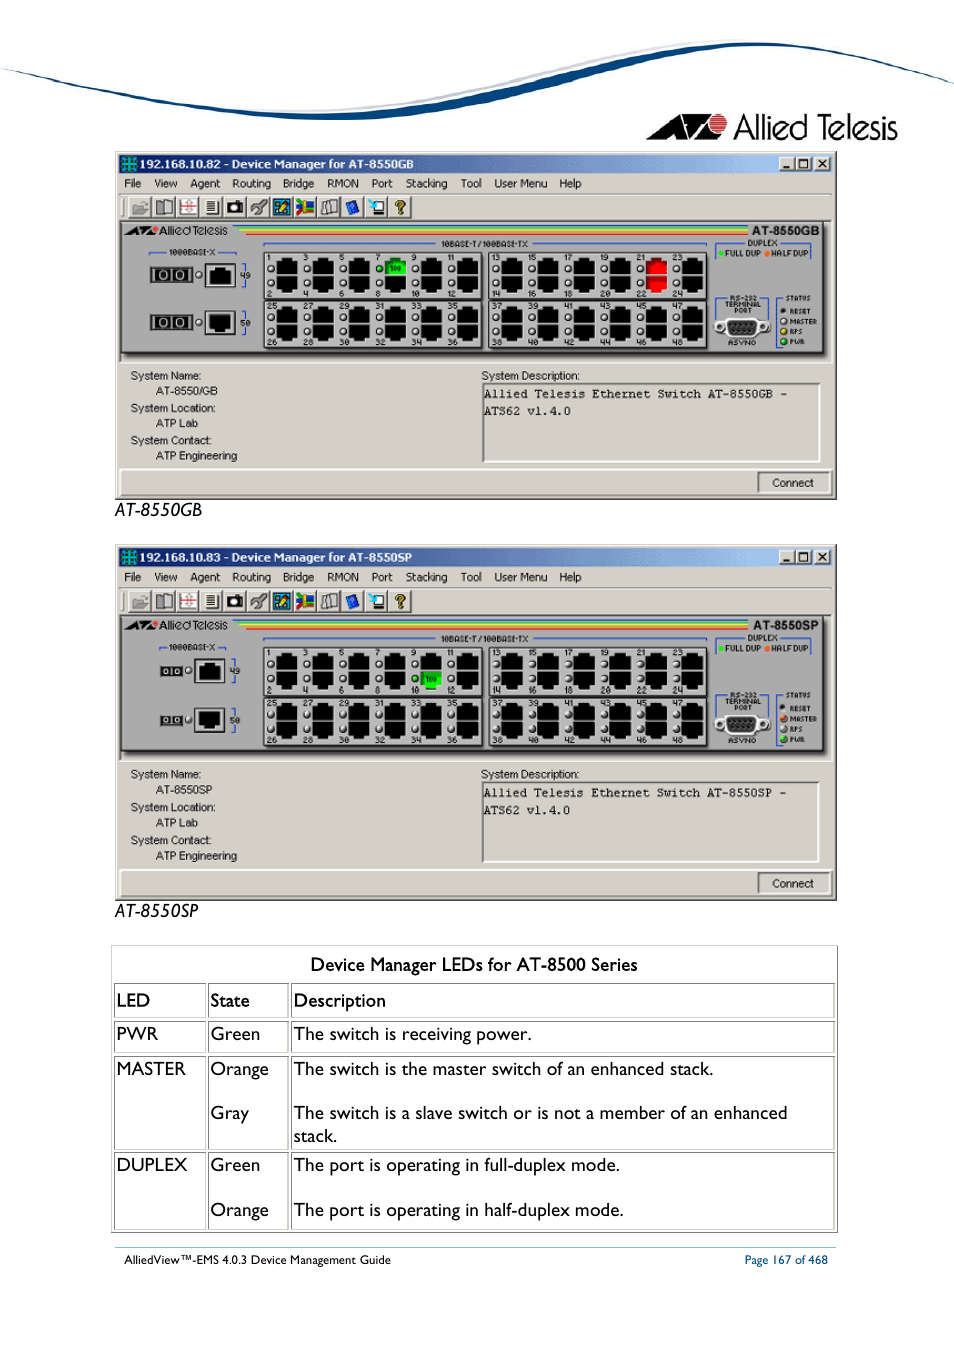Close the AT-8550GB Device Manager window
Image resolution: width=954 pixels, height=1351 pixels.
[x=822, y=164]
